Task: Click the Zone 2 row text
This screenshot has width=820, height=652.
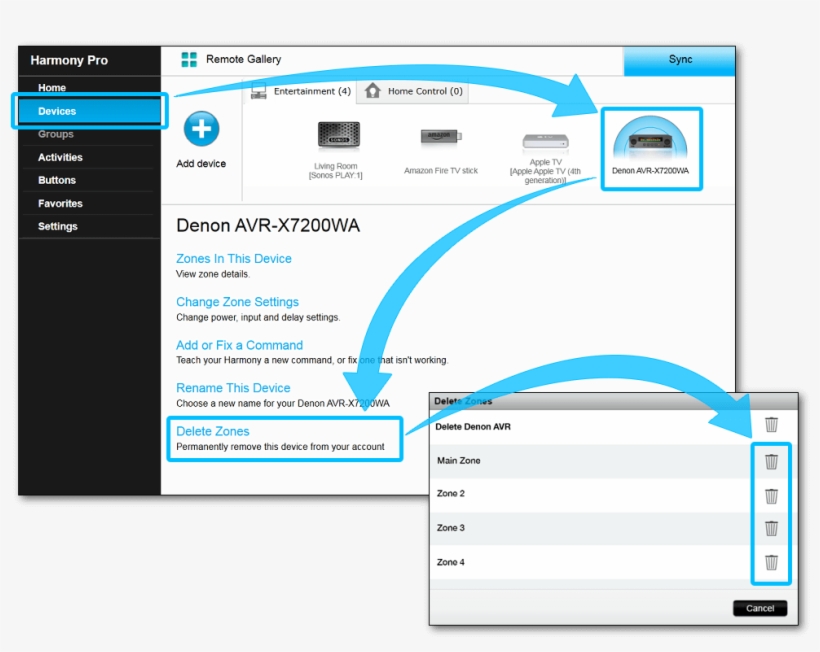Action: [451, 494]
